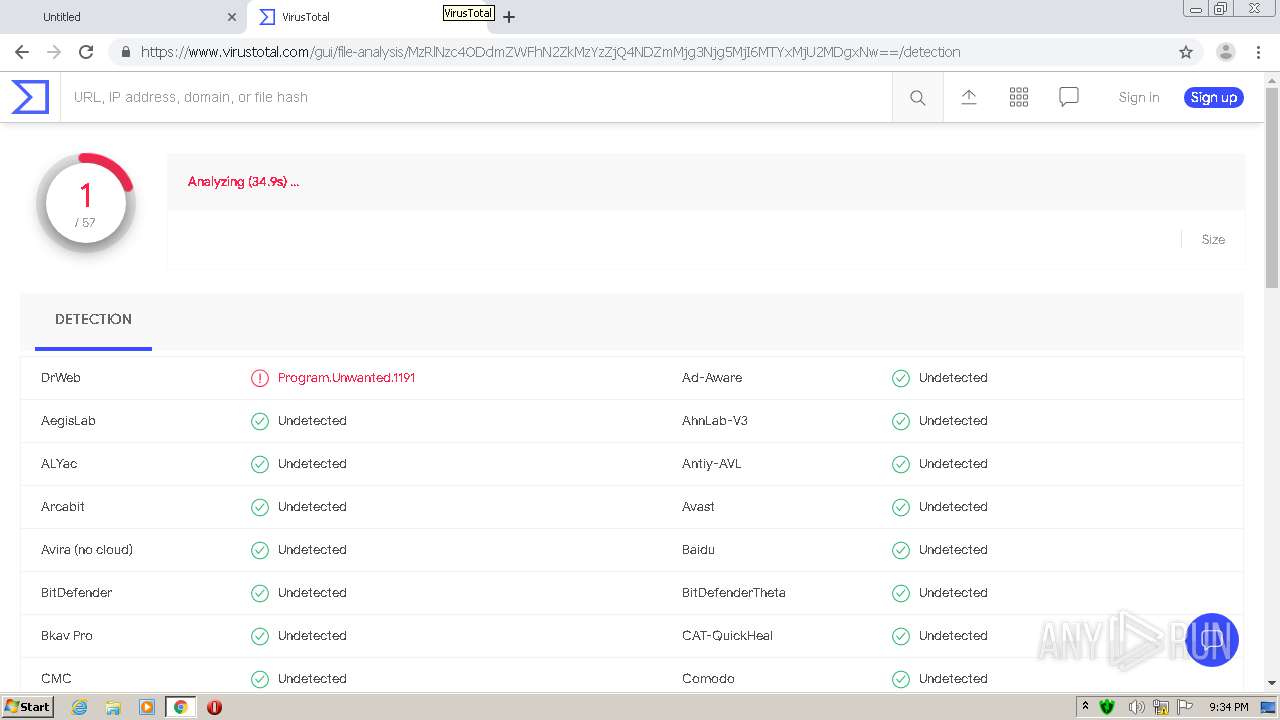The width and height of the screenshot is (1280, 720).
Task: Click the Avast green check icon
Action: tap(901, 507)
